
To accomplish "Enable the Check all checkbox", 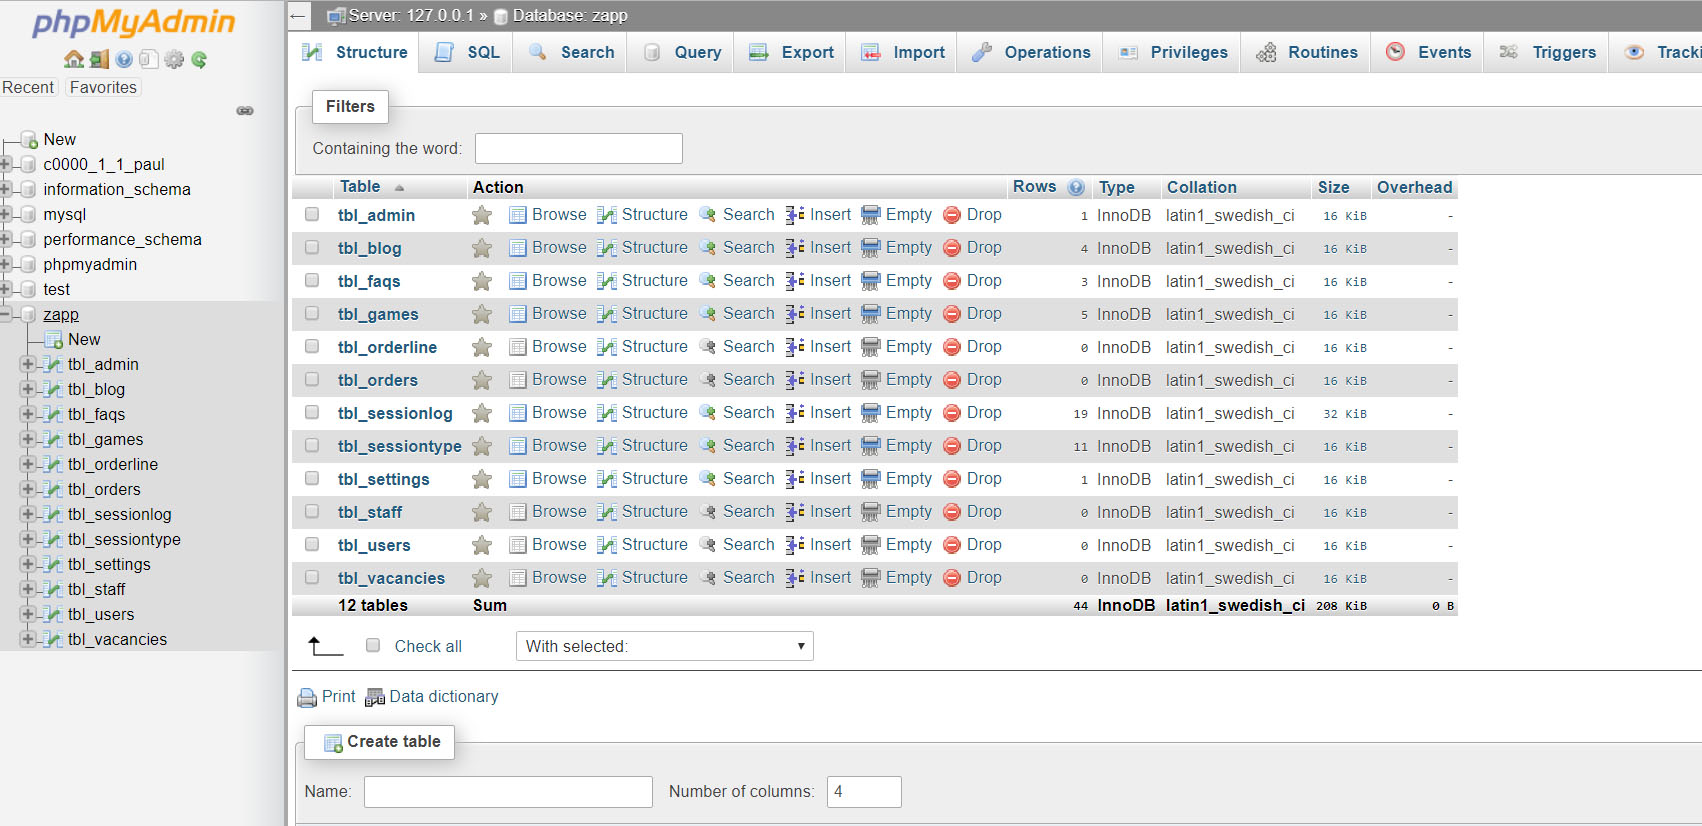I will [x=373, y=646].
